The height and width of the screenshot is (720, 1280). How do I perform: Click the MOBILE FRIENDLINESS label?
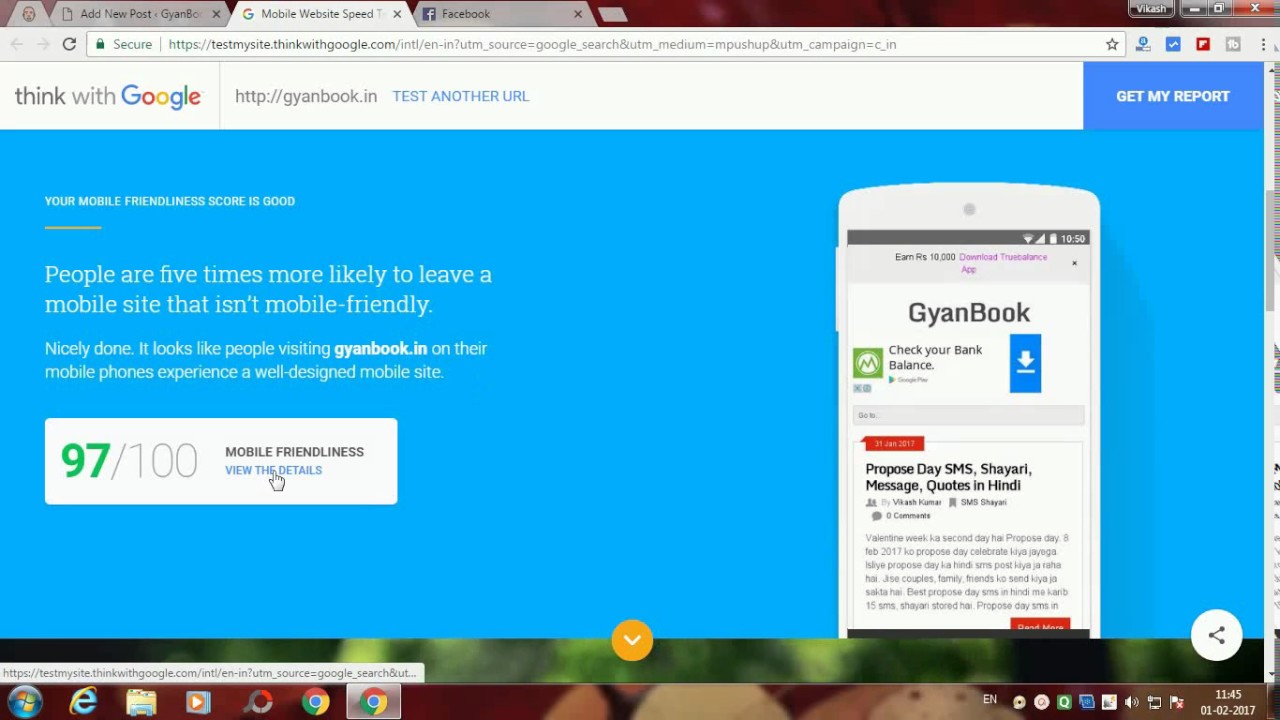pos(294,452)
